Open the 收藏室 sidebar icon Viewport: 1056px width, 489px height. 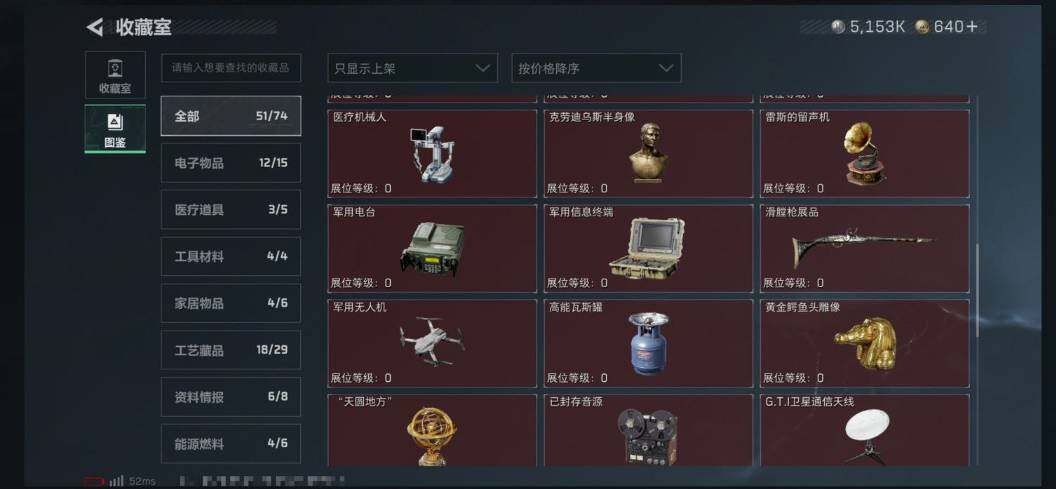[115, 75]
